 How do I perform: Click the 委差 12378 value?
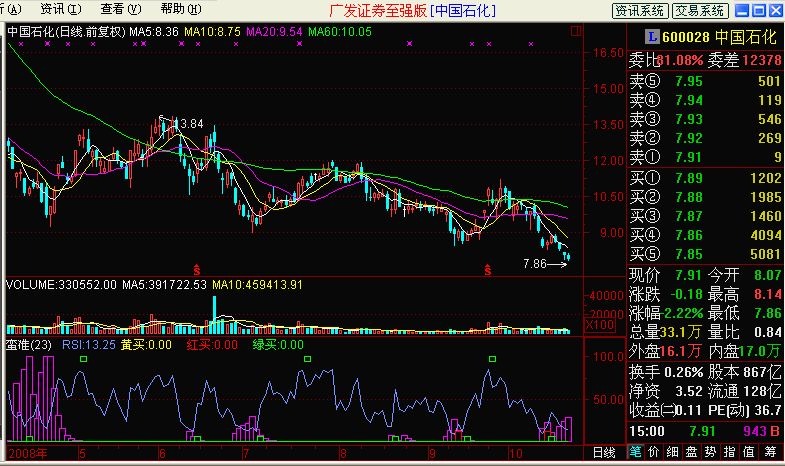(761, 61)
